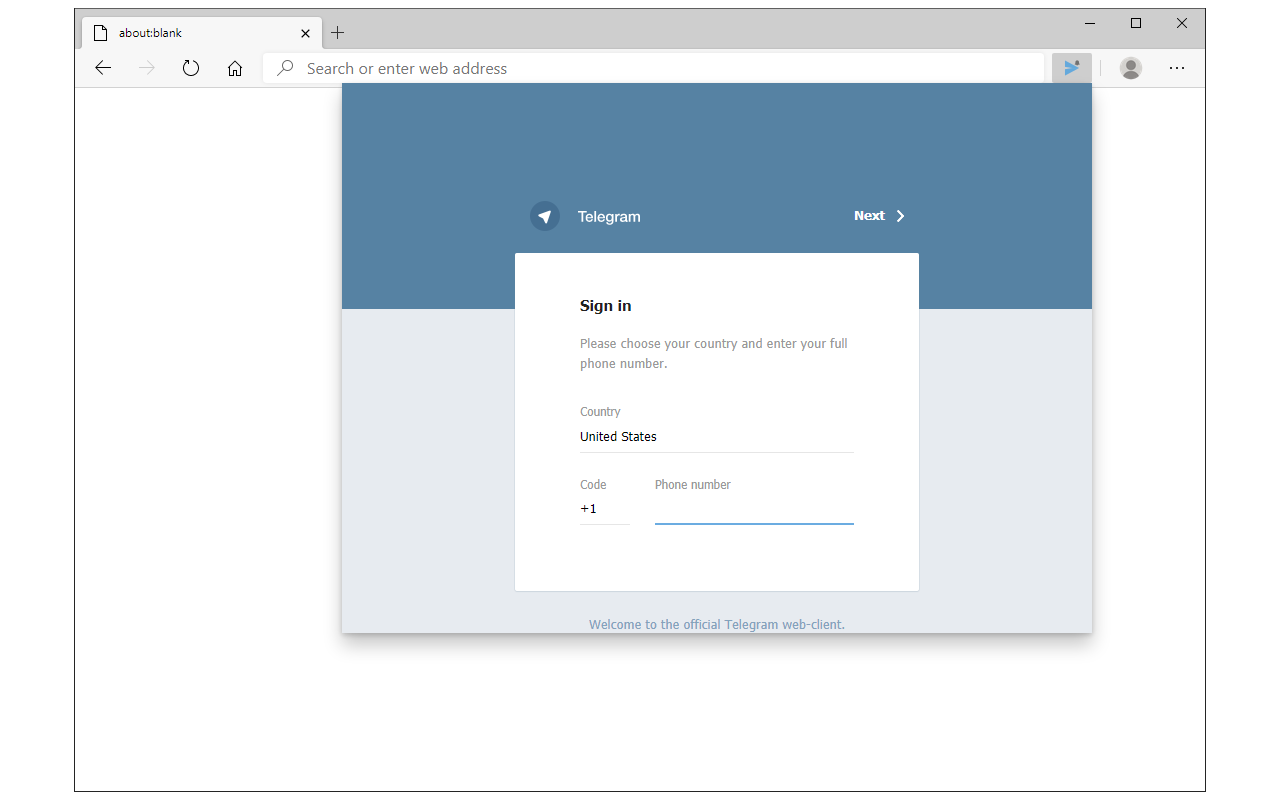Click the Telegram paper plane logo
This screenshot has width=1280, height=800.
click(x=545, y=216)
